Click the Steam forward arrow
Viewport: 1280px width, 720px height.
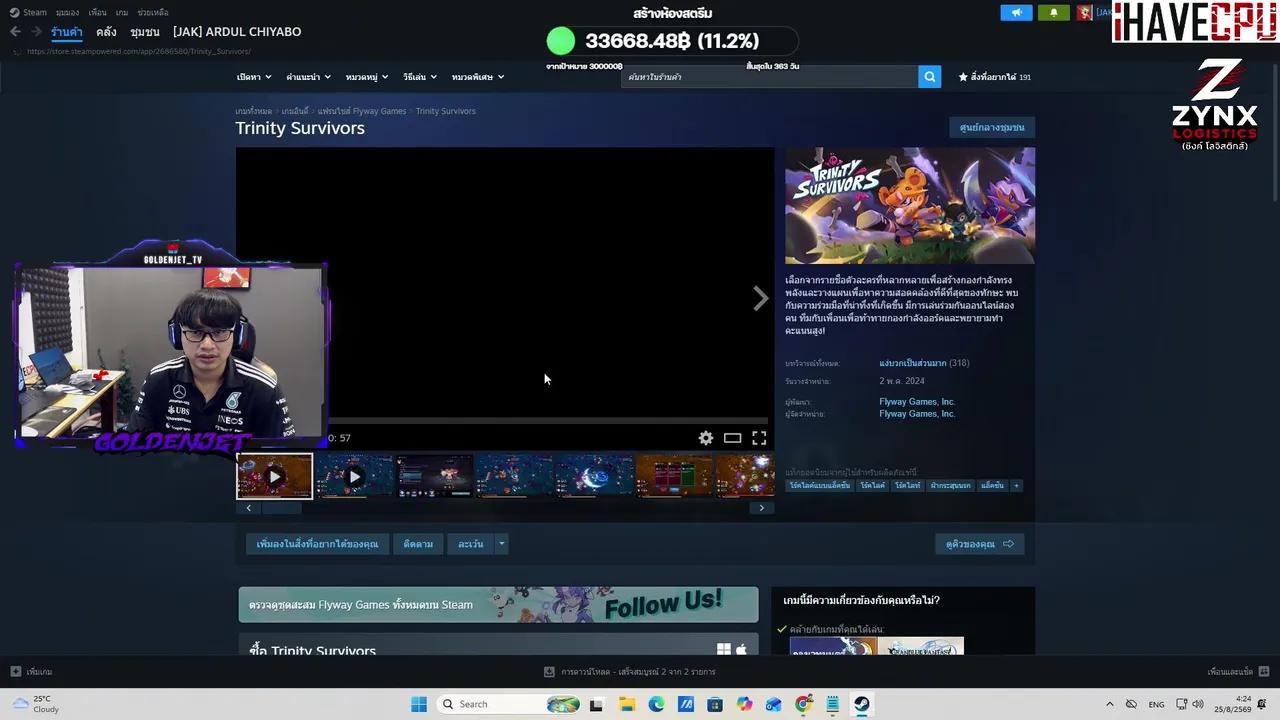pos(36,32)
